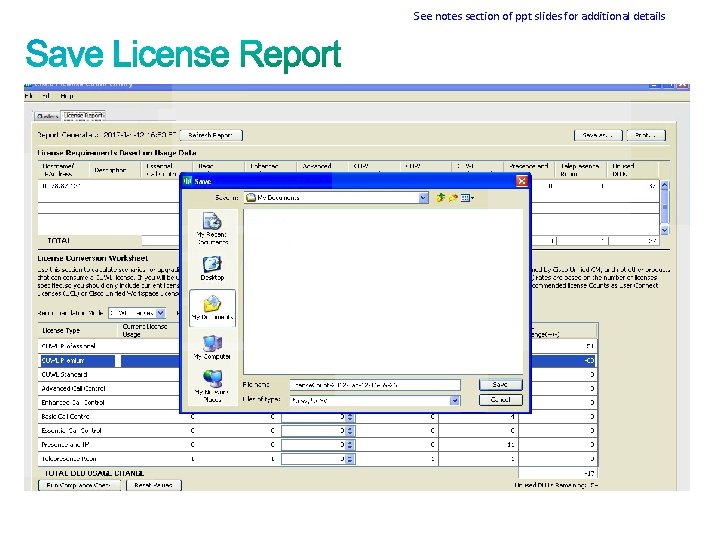Cancel the Save dialog
The image size is (720, 540).
[x=501, y=400]
